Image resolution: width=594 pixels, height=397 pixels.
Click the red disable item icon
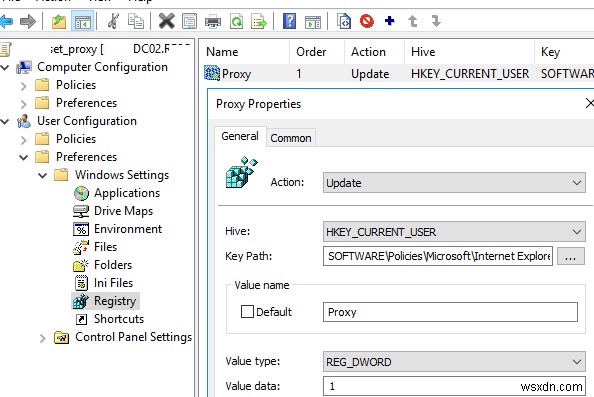click(x=367, y=21)
